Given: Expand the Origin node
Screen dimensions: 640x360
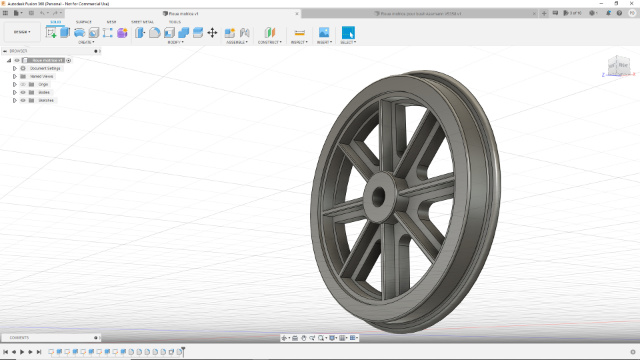Looking at the screenshot, I should point(15,84).
